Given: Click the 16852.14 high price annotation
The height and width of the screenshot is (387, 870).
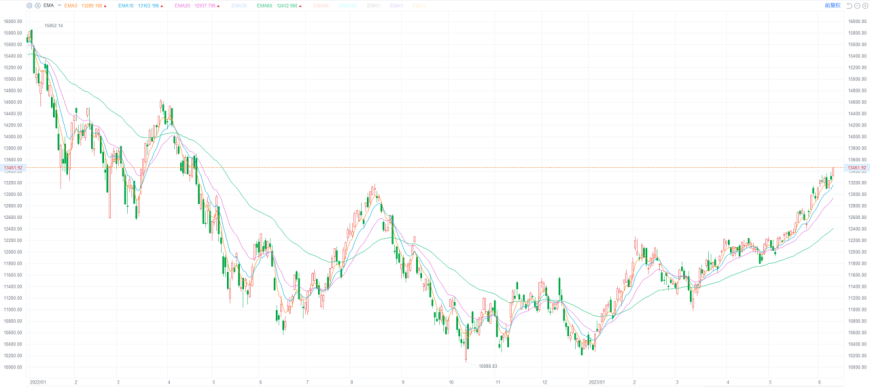Looking at the screenshot, I should (x=54, y=26).
